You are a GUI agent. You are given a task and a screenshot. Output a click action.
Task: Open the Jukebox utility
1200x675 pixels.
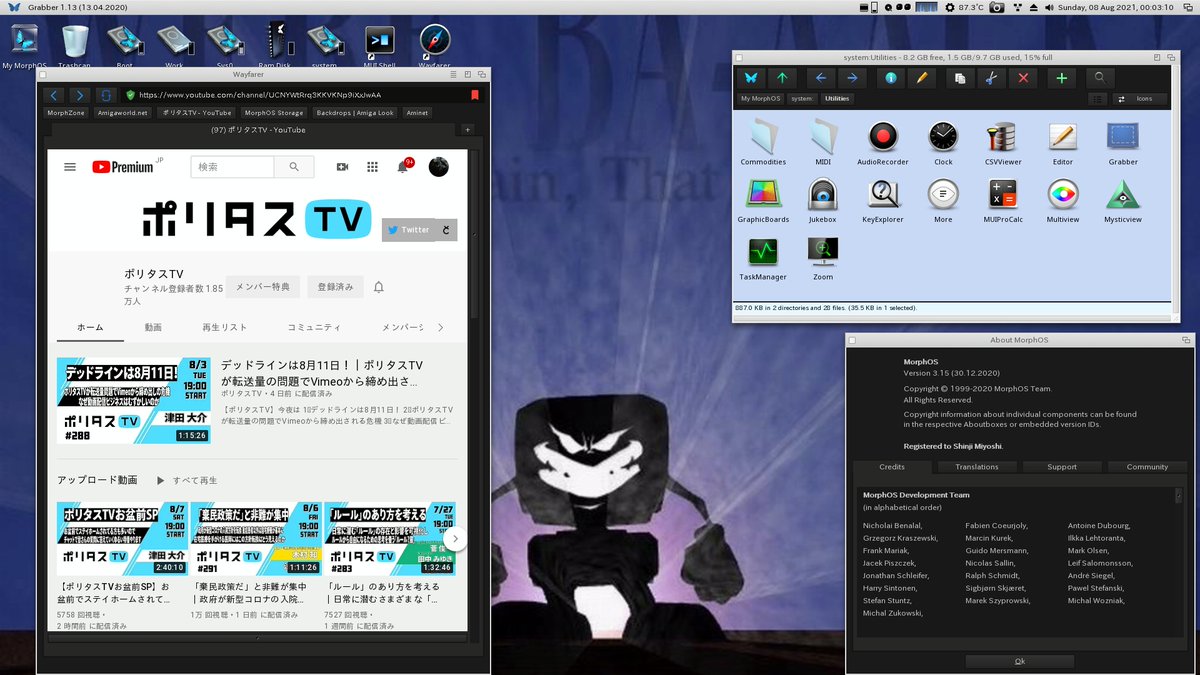822,200
